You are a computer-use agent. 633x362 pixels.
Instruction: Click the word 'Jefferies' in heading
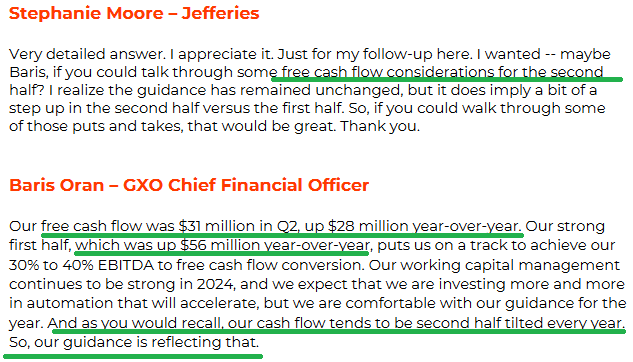220,13
